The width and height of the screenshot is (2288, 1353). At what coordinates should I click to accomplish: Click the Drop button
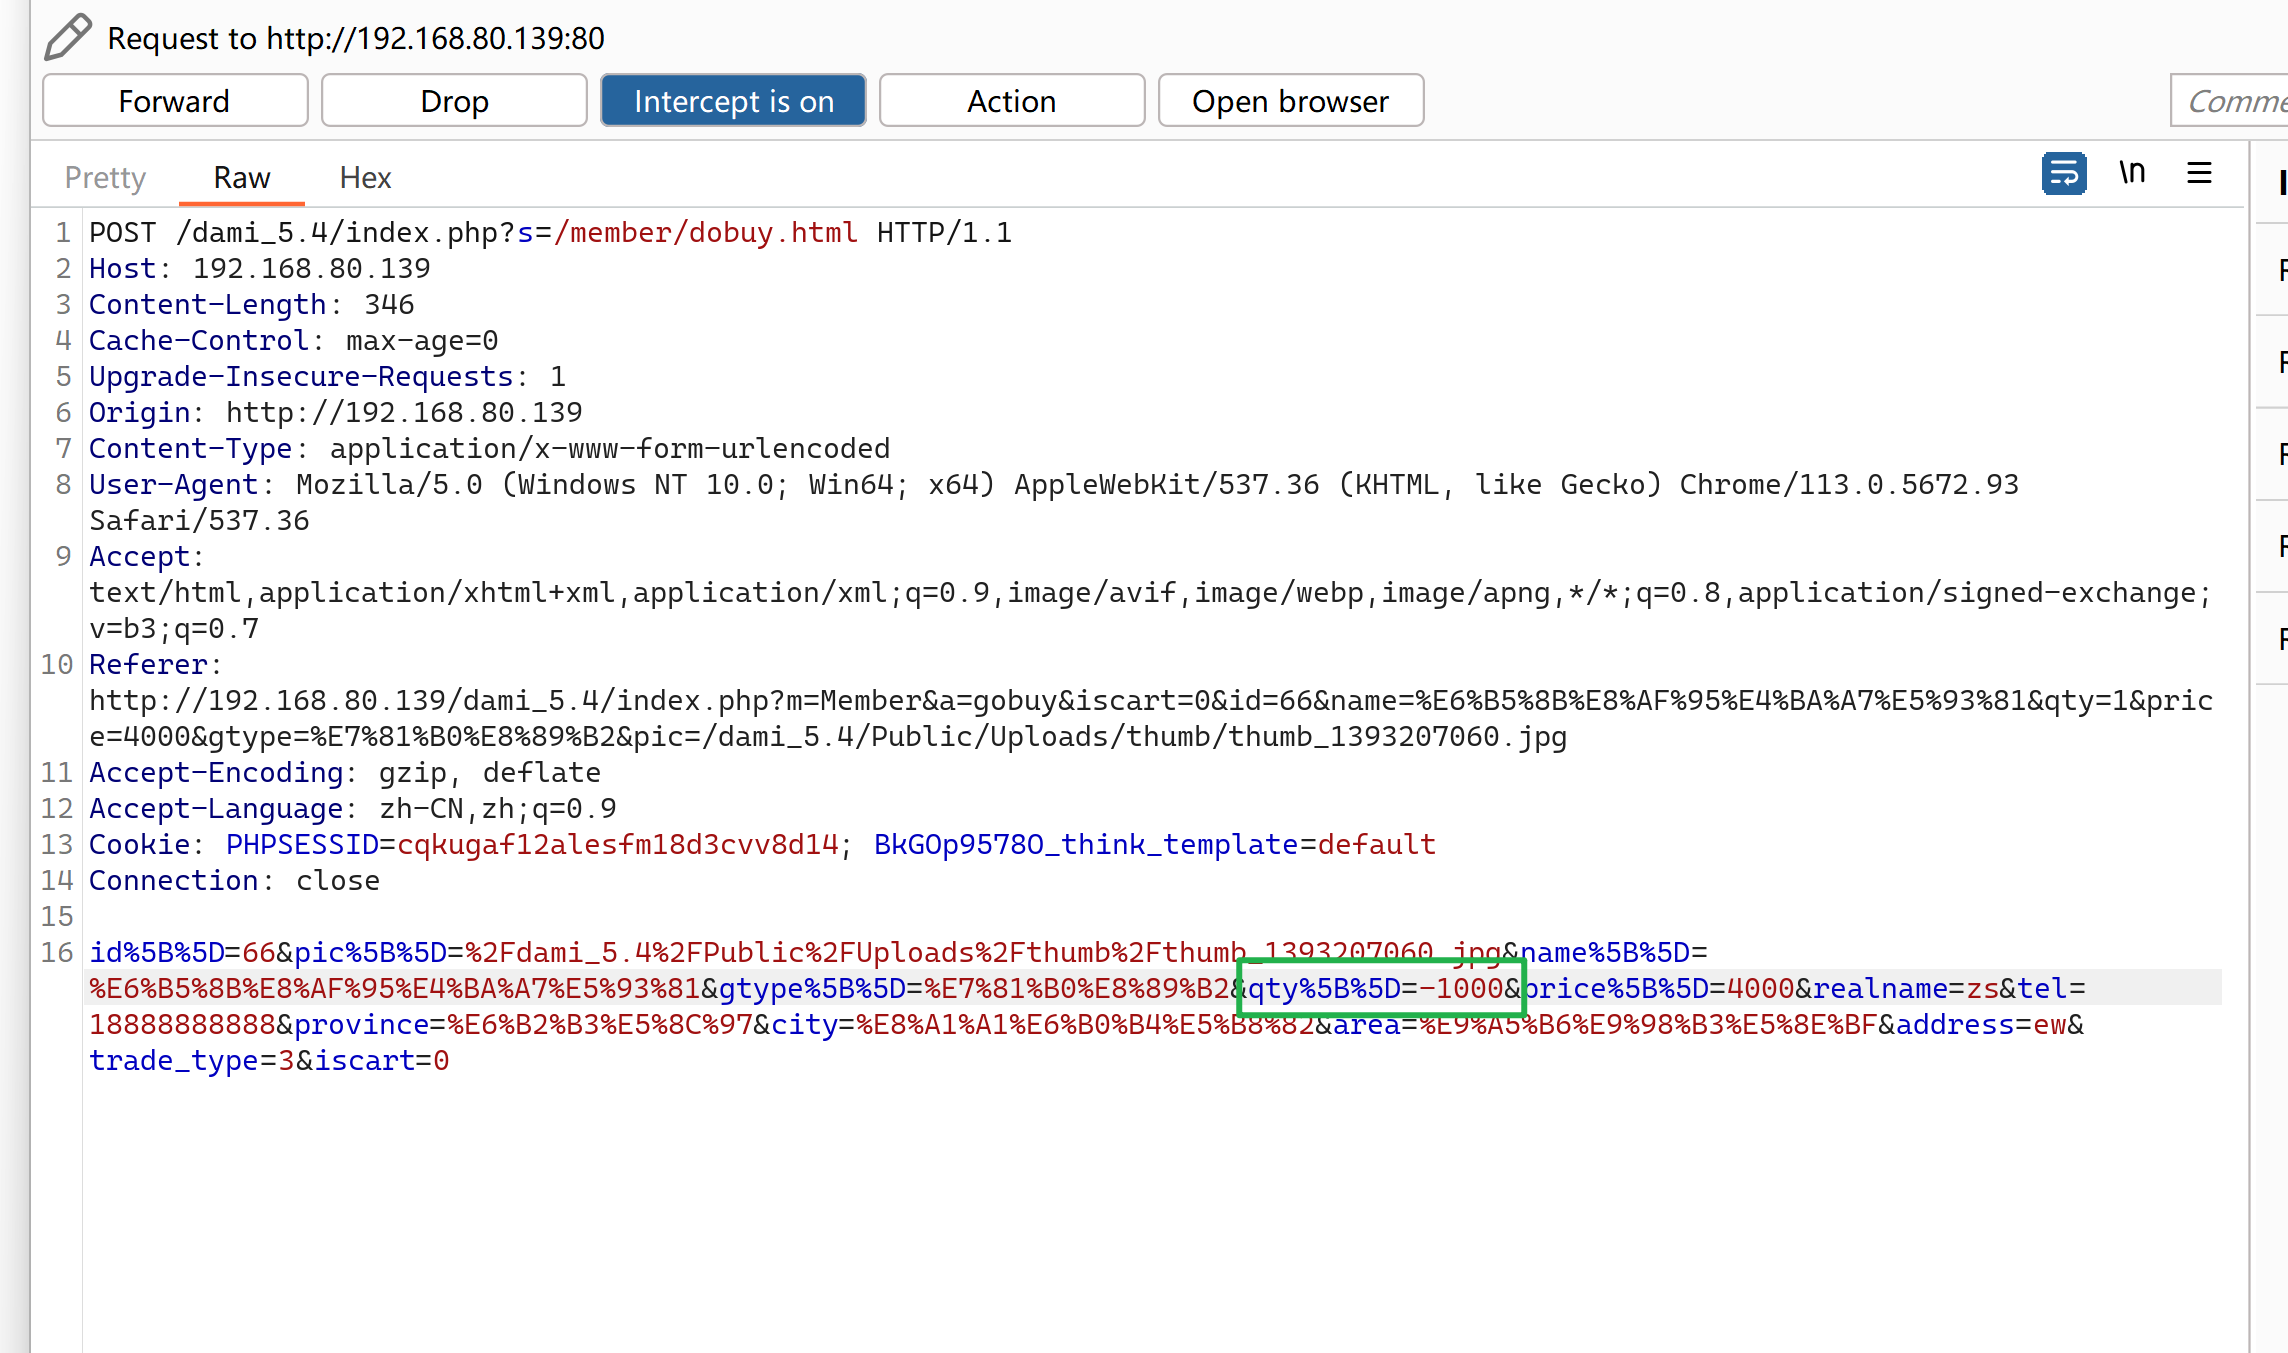tap(454, 100)
